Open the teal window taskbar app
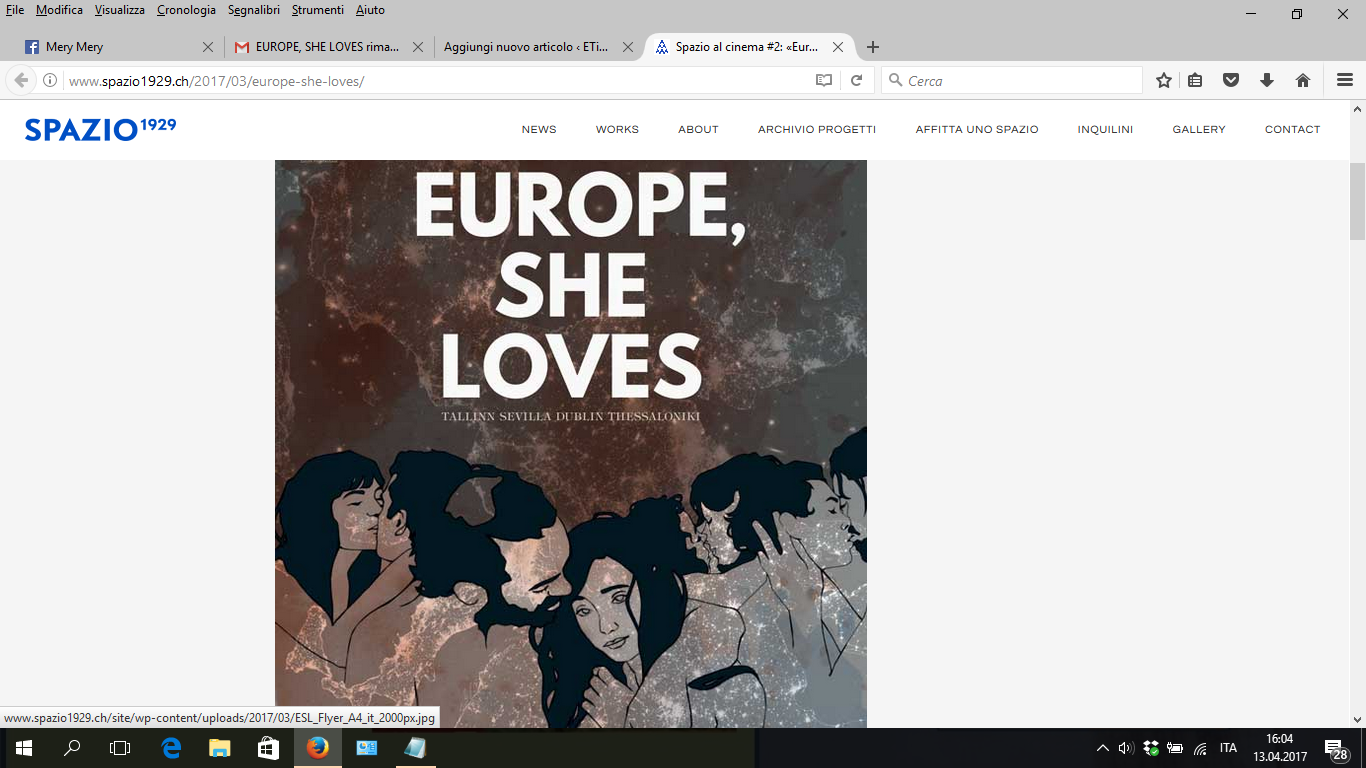Screen dimensions: 1366x768 pos(415,748)
